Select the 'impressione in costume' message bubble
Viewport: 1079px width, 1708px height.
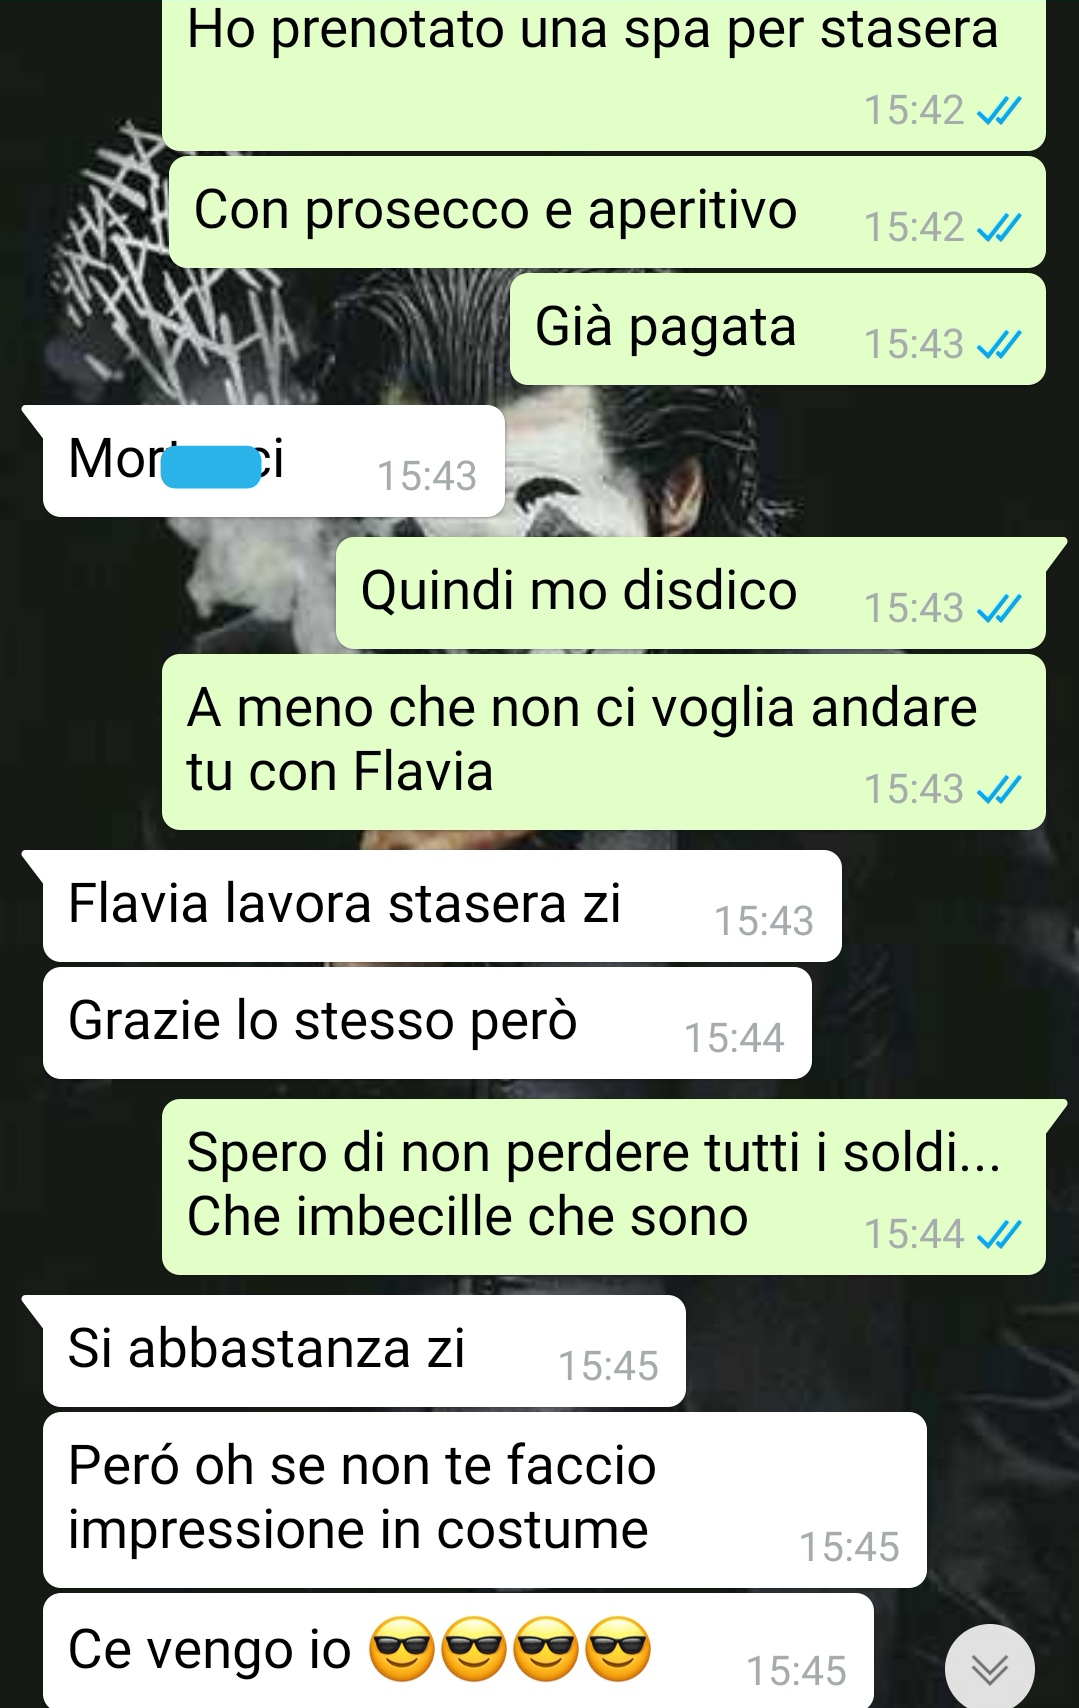(484, 1499)
